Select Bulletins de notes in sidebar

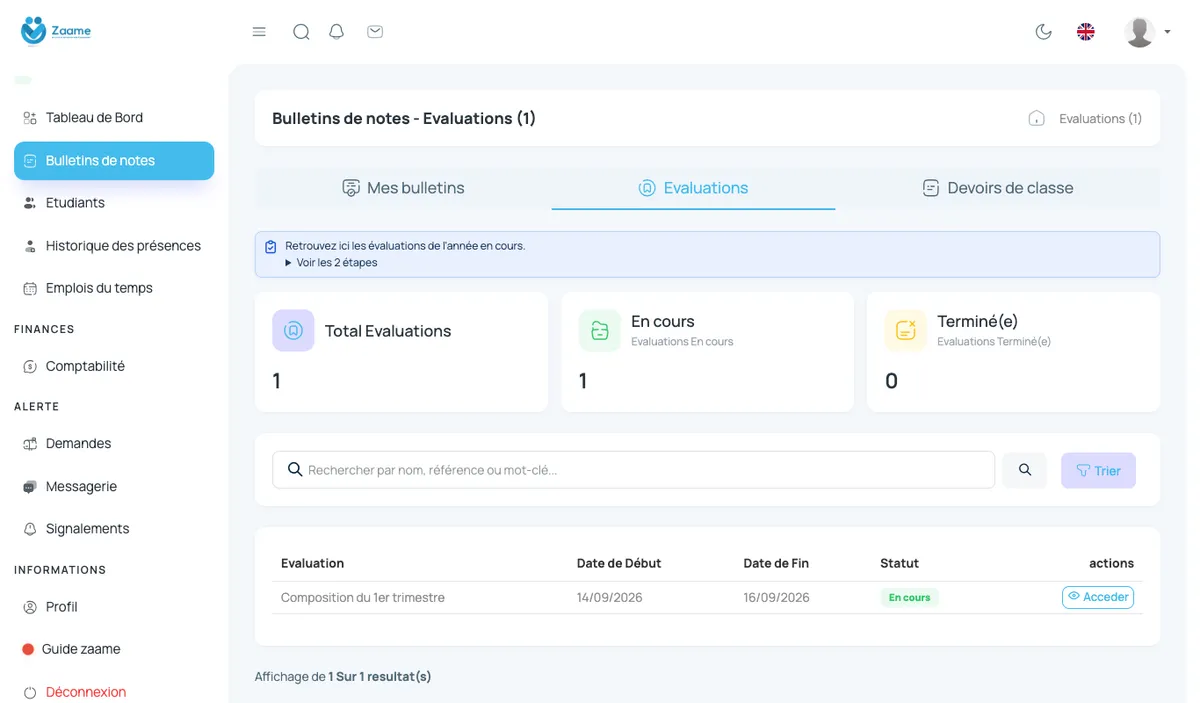[x=114, y=161]
